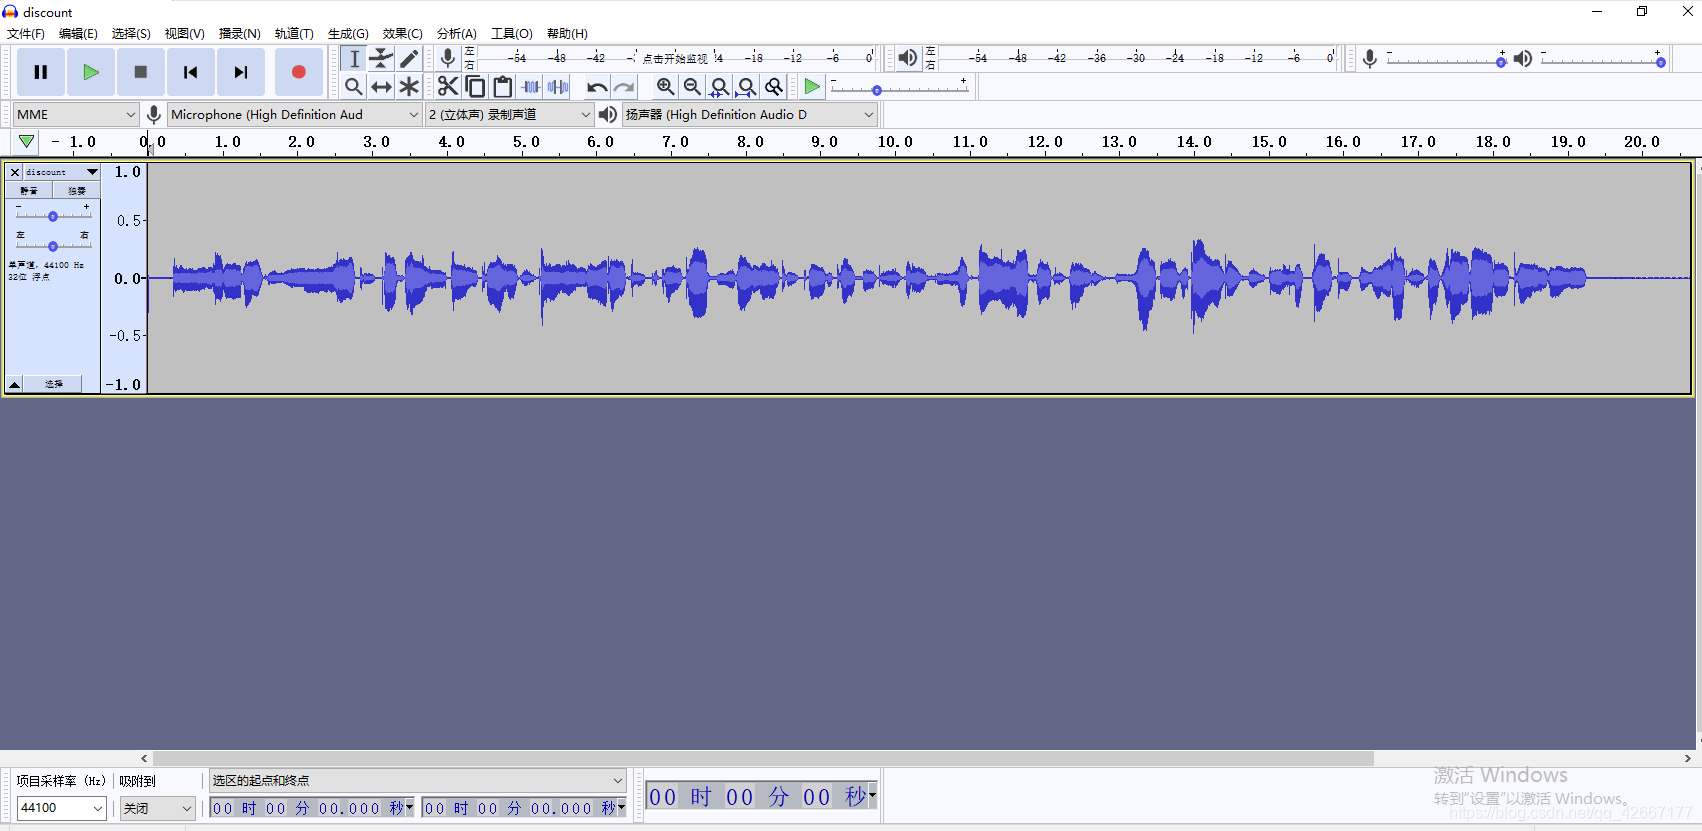1702x831 pixels.
Task: Click the green timeline options triangle
Action: 26,142
